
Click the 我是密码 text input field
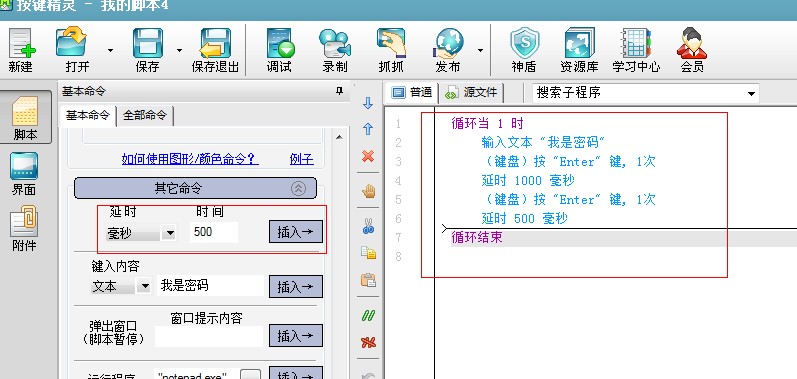(210, 286)
